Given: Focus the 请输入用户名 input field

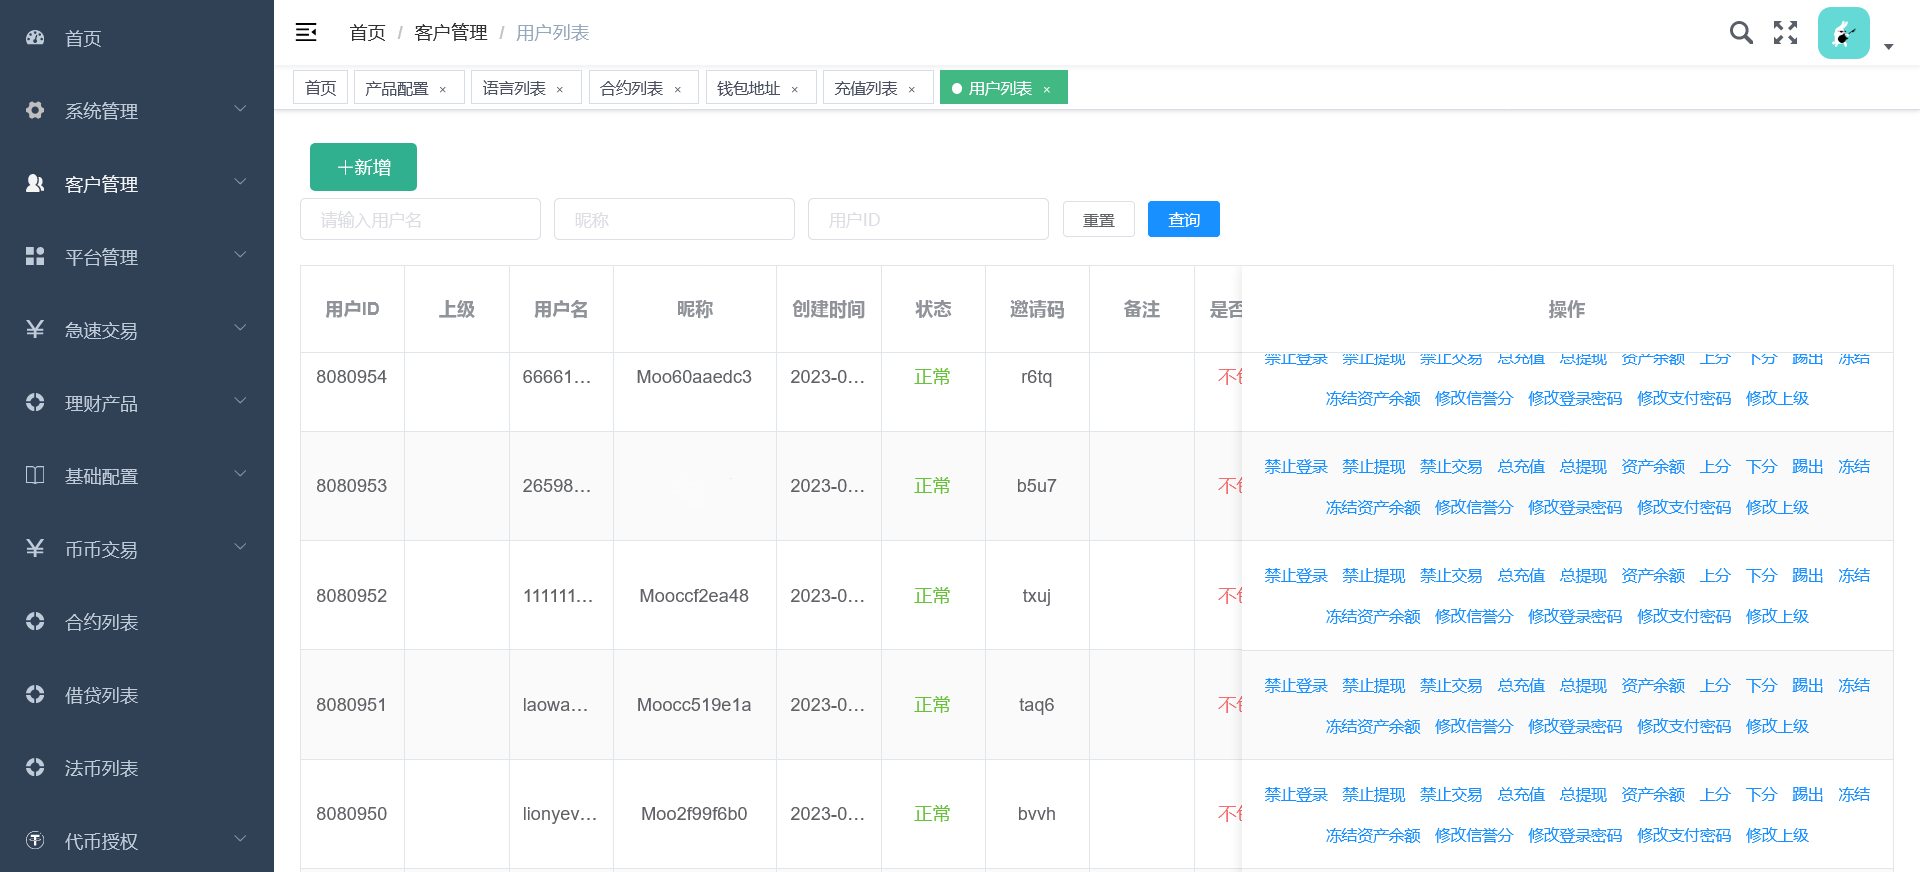Looking at the screenshot, I should pos(420,219).
